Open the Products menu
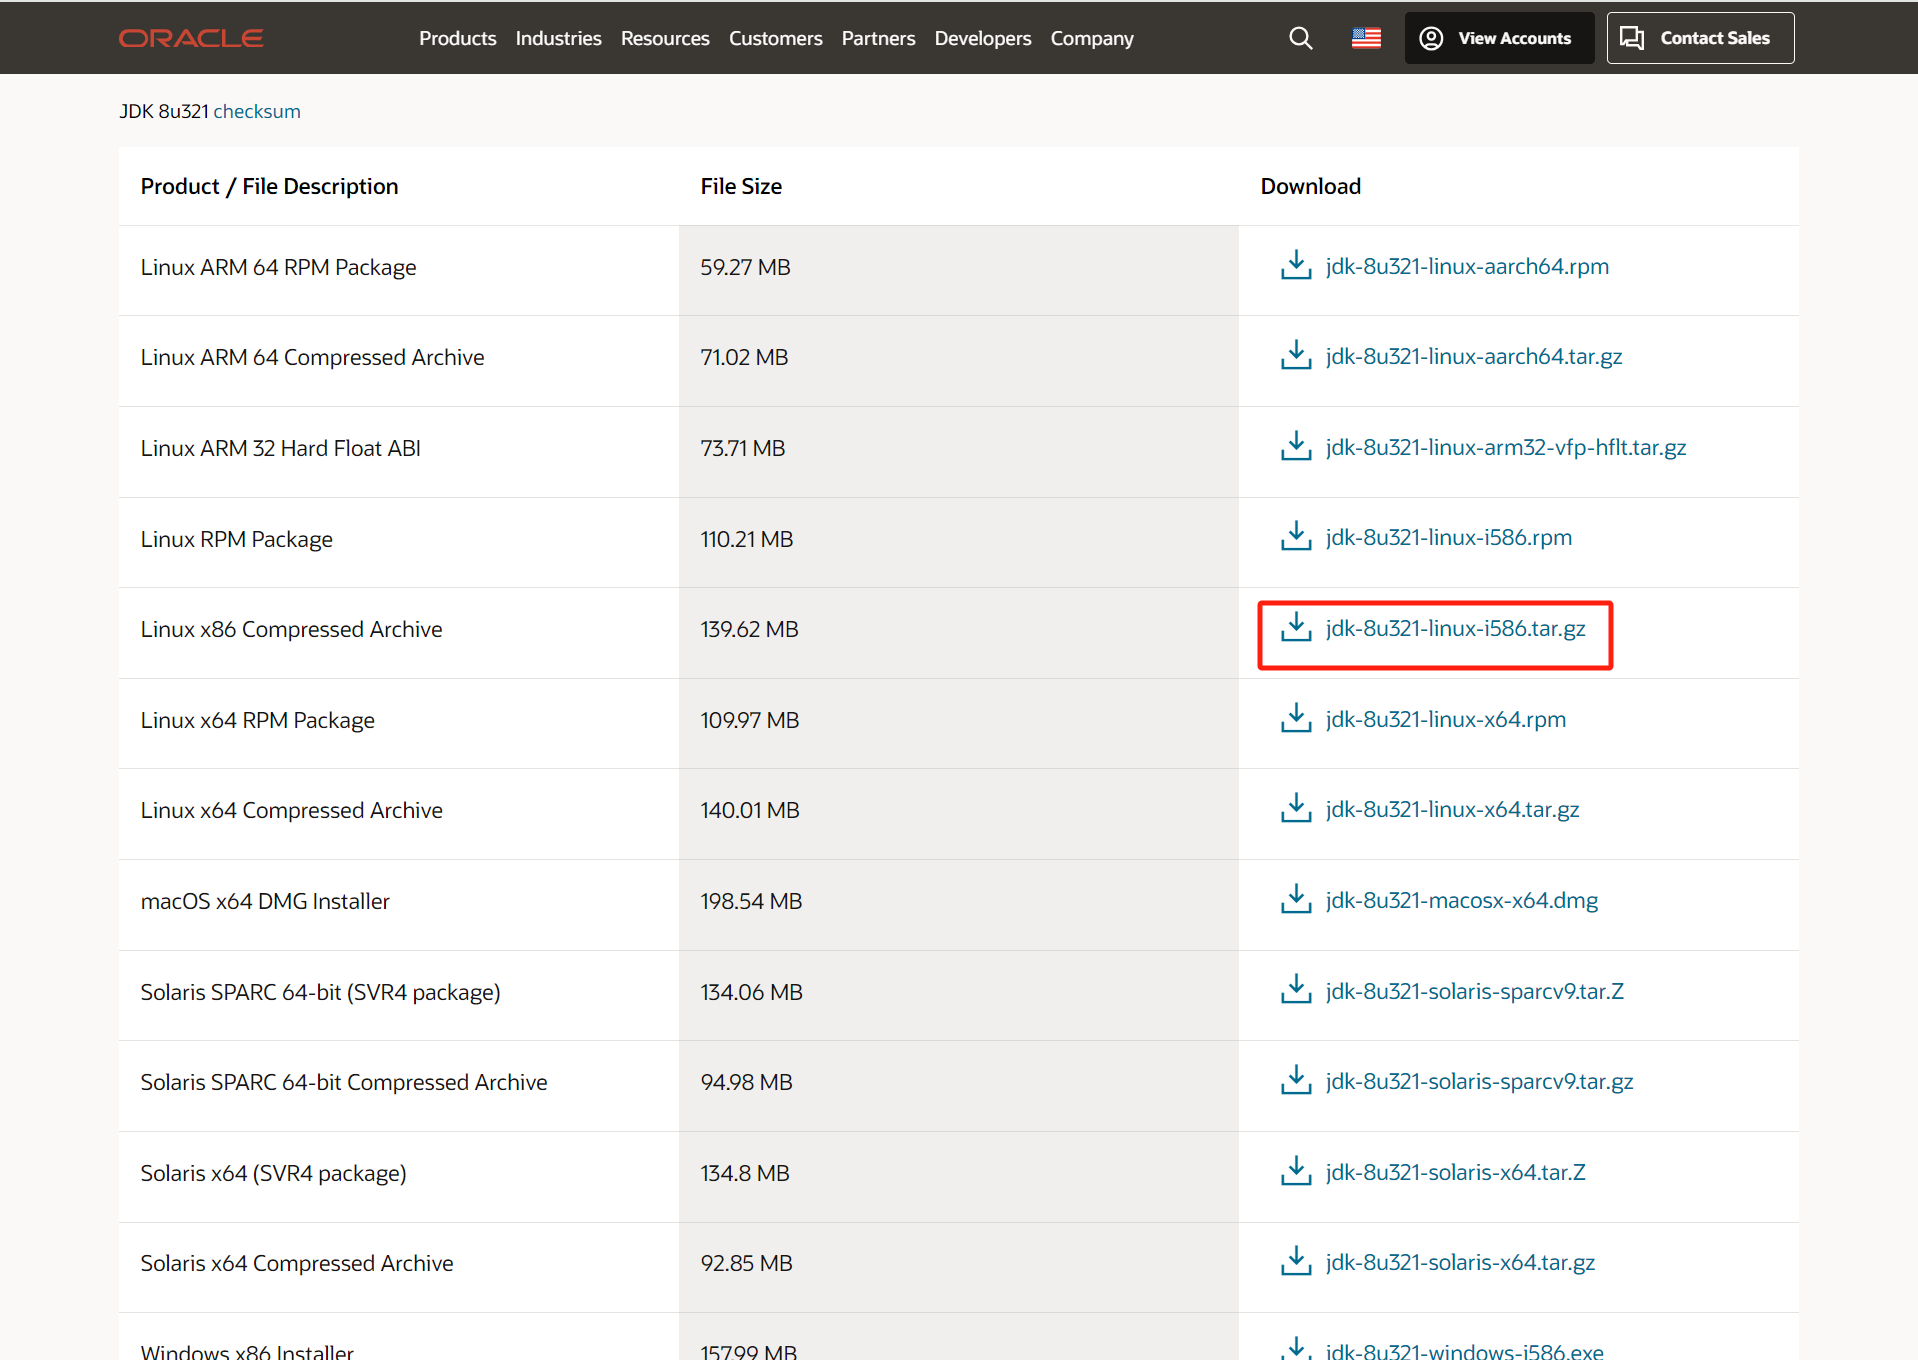This screenshot has height=1360, width=1918. click(x=457, y=38)
